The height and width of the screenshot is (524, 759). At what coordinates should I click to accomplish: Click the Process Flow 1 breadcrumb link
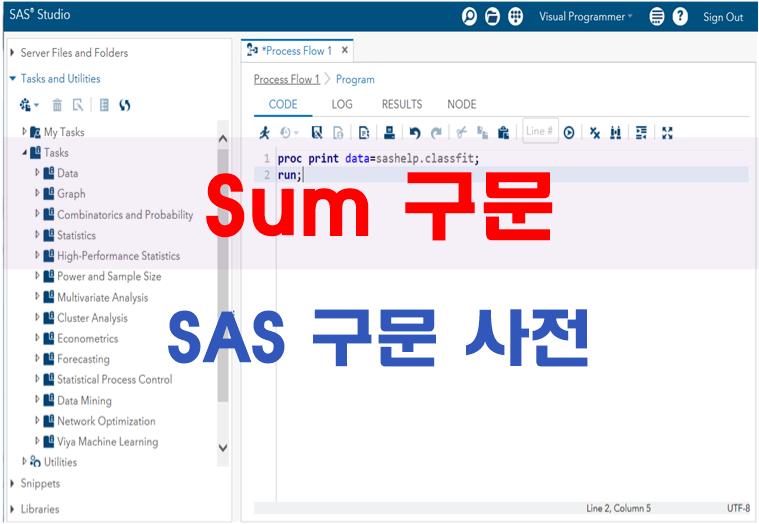(287, 79)
